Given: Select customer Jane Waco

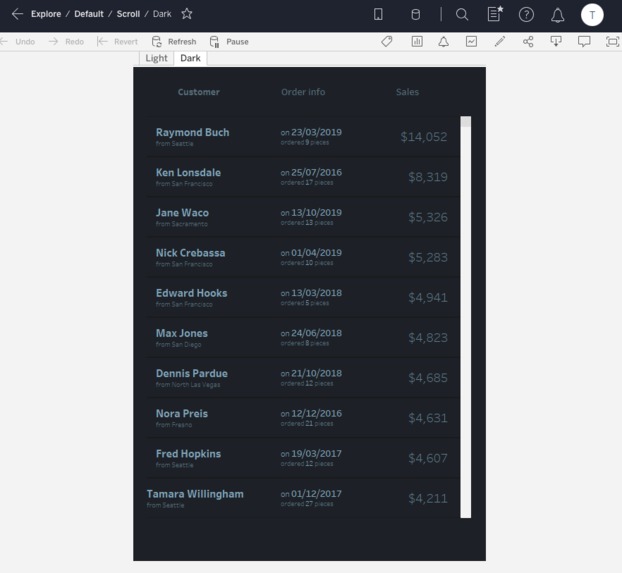Looking at the screenshot, I should pyautogui.click(x=182, y=213).
